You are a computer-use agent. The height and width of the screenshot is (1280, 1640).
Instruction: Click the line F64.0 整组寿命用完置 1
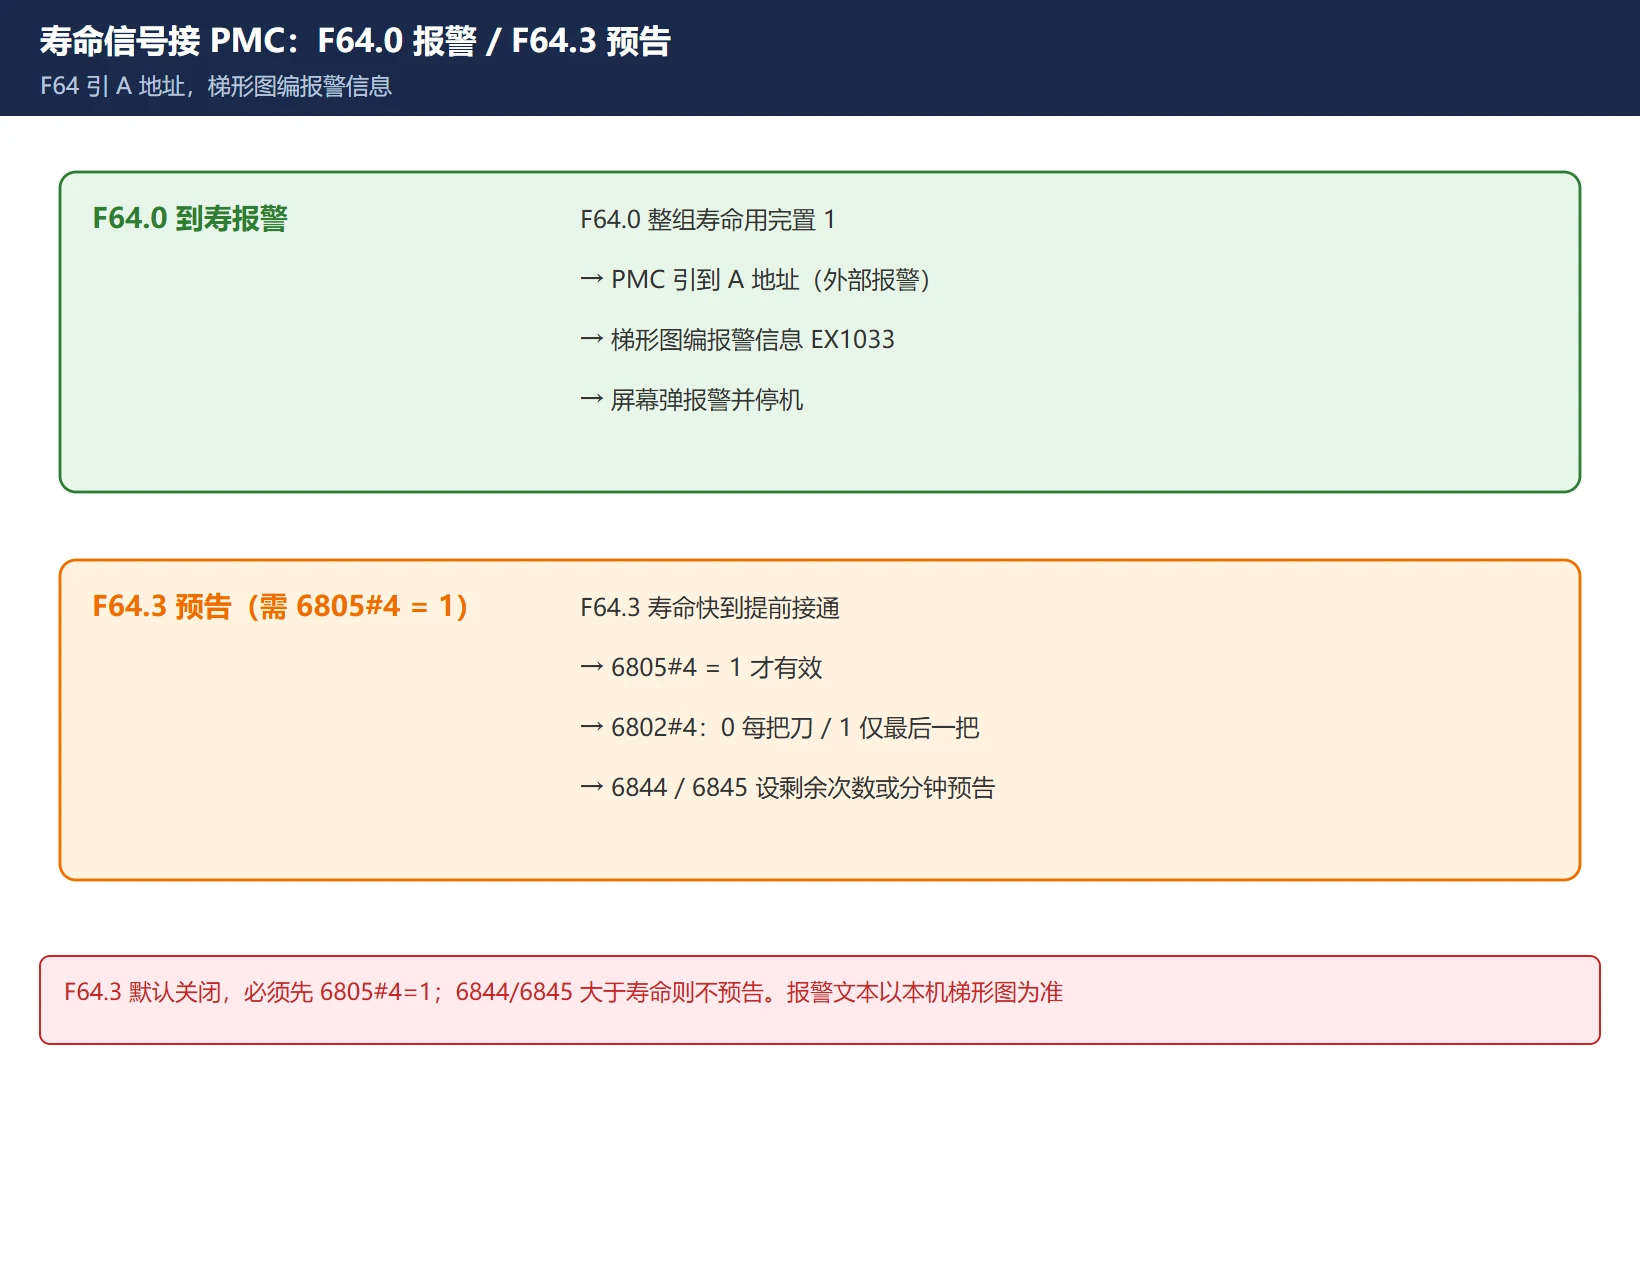pyautogui.click(x=708, y=220)
